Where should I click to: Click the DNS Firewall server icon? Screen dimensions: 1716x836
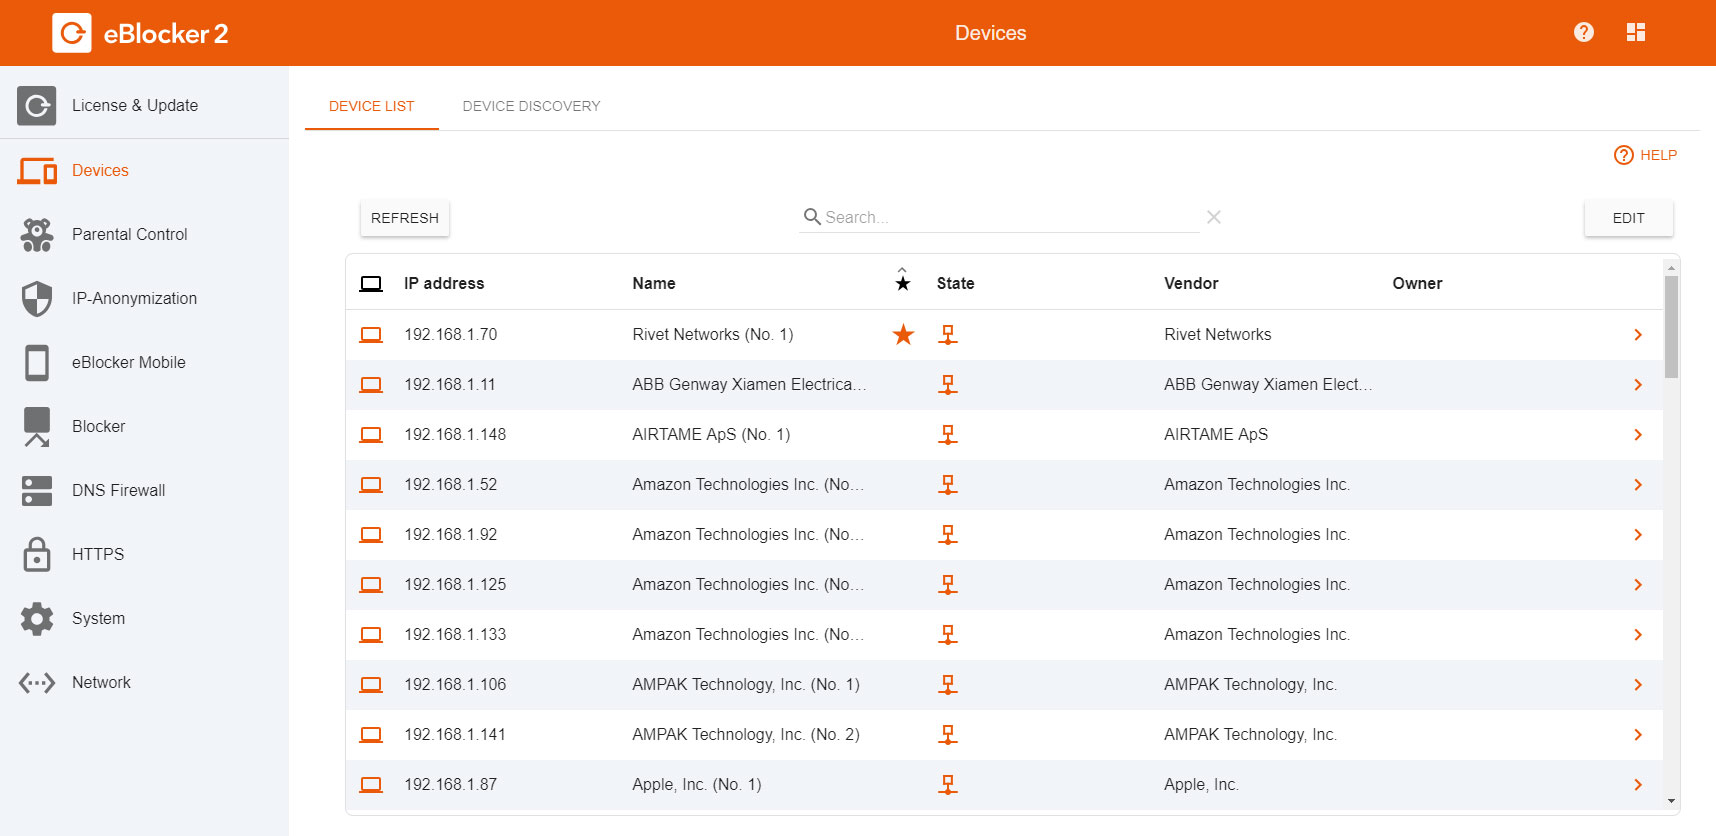37,491
